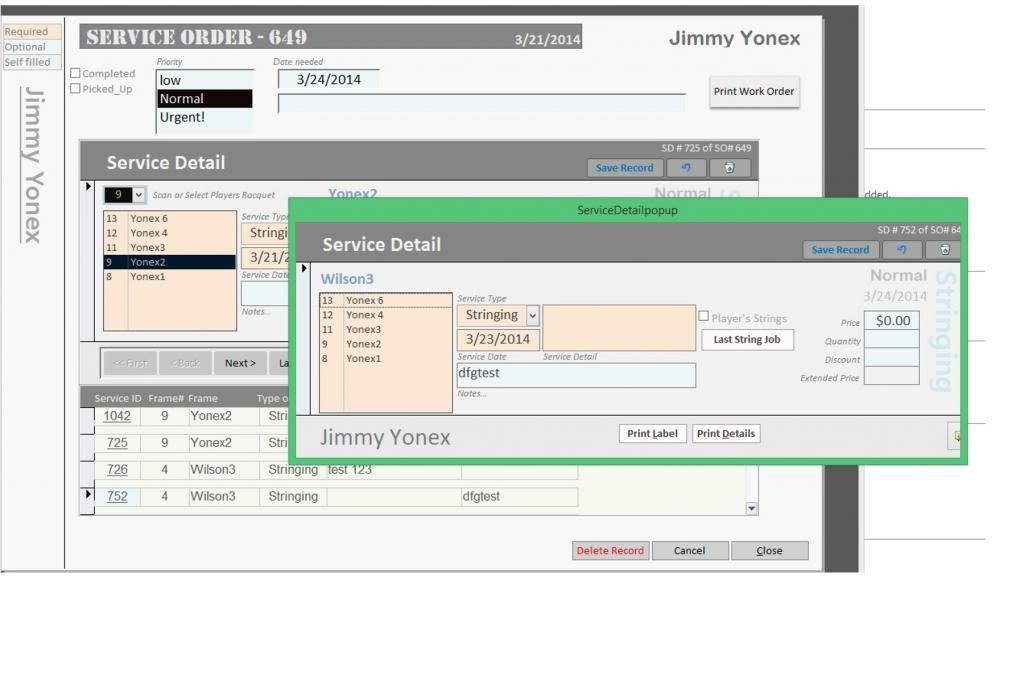Image resolution: width=1024 pixels, height=682 pixels.
Task: Click Discount field in popup
Action: (x=891, y=357)
